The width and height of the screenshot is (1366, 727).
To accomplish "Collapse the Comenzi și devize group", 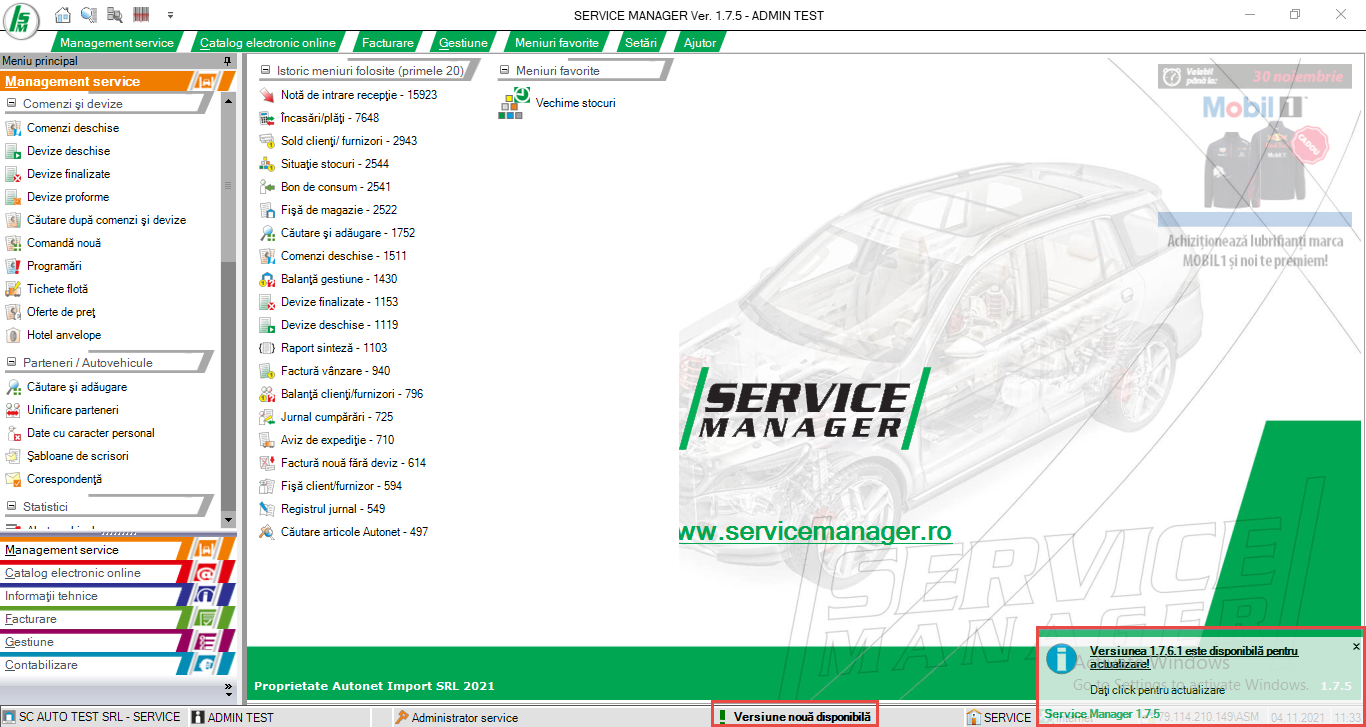I will [12, 104].
